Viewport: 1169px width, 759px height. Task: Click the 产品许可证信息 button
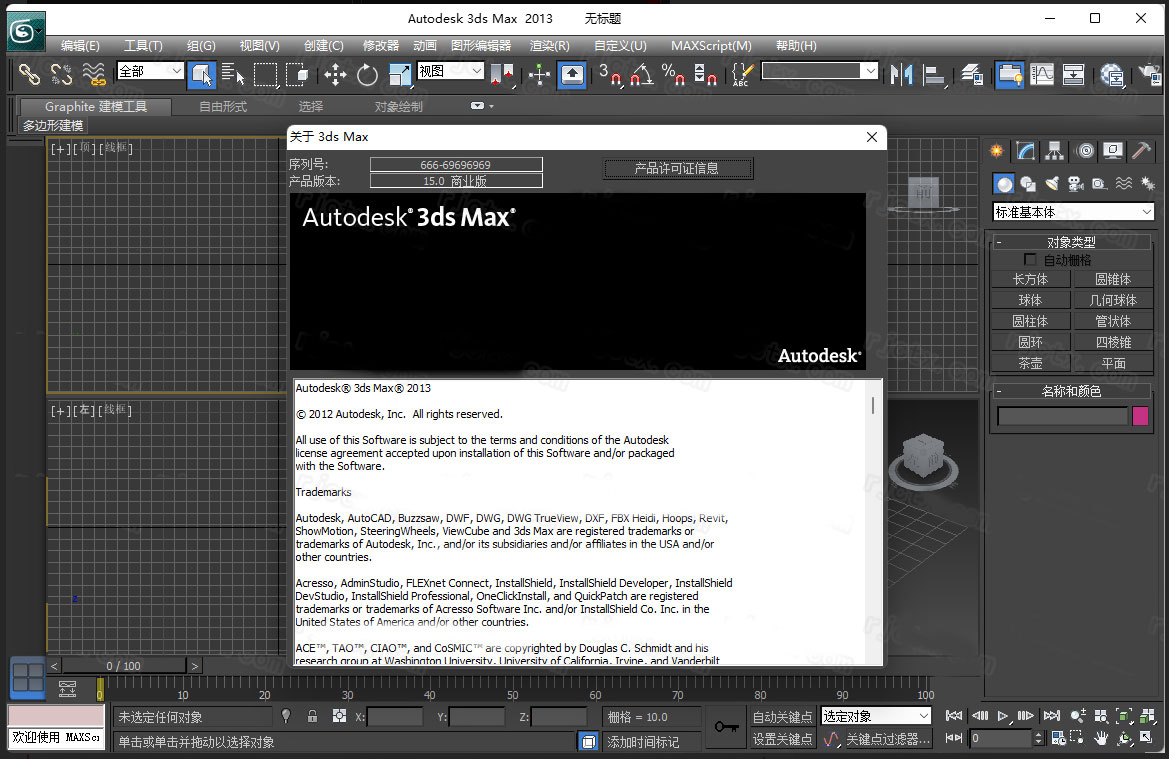(x=678, y=168)
